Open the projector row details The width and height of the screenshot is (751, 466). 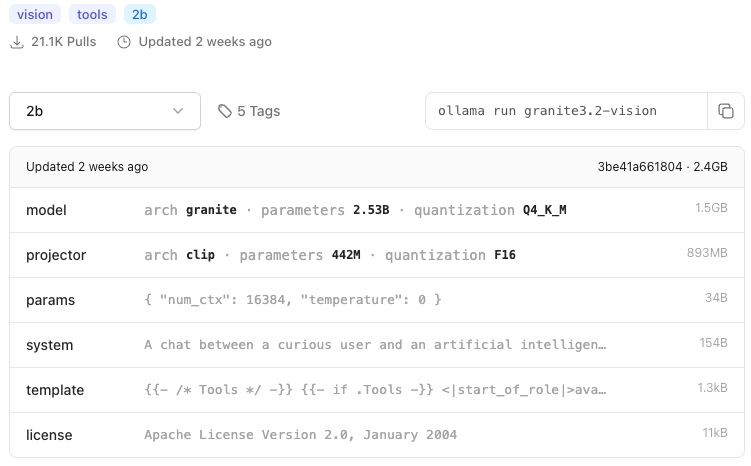(376, 255)
